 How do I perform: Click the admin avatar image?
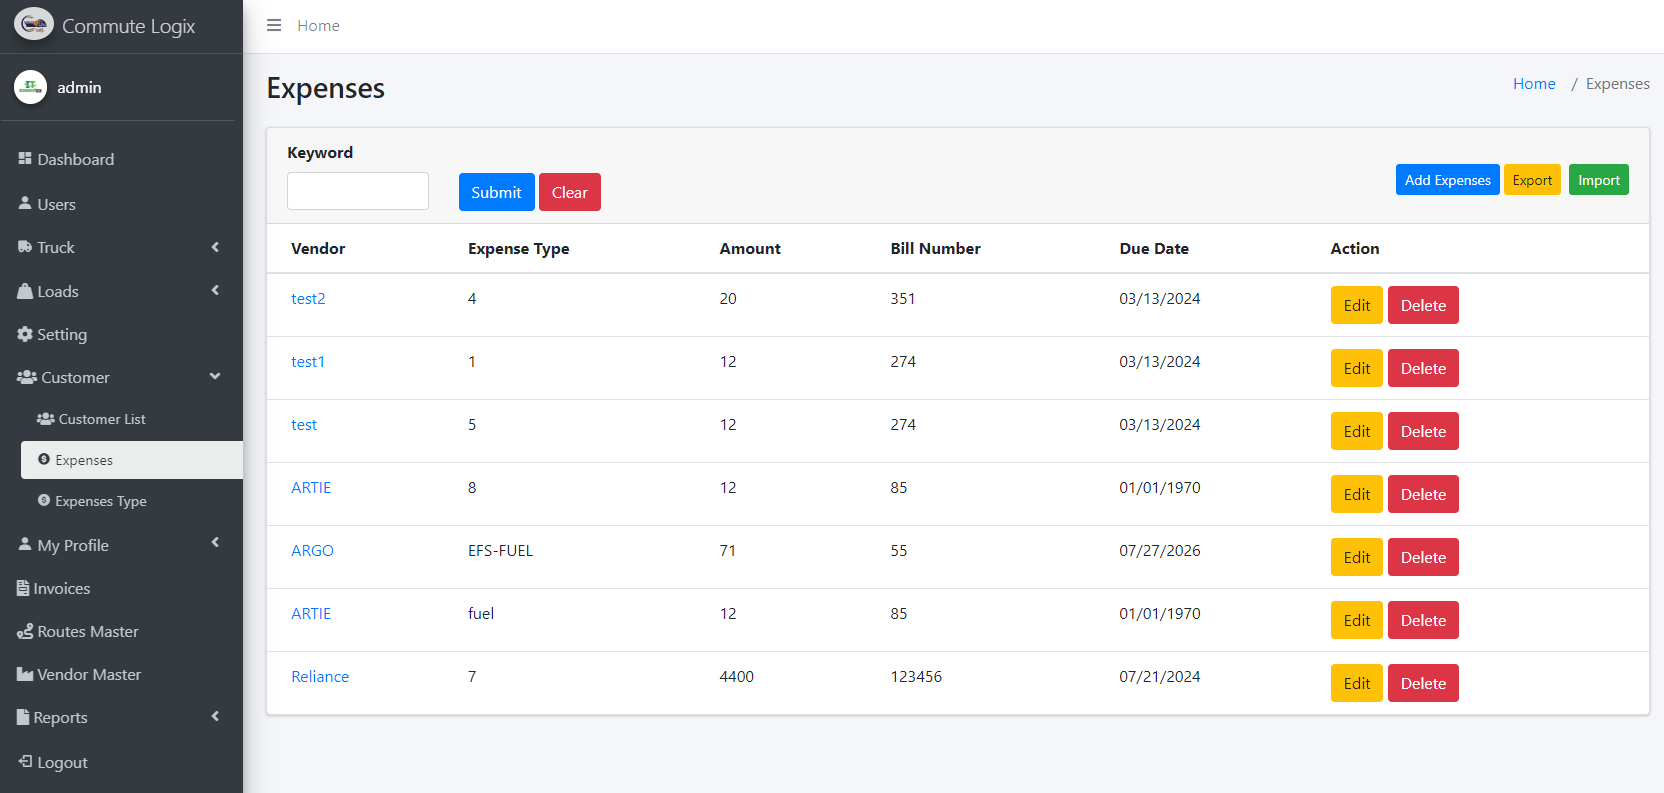point(30,87)
